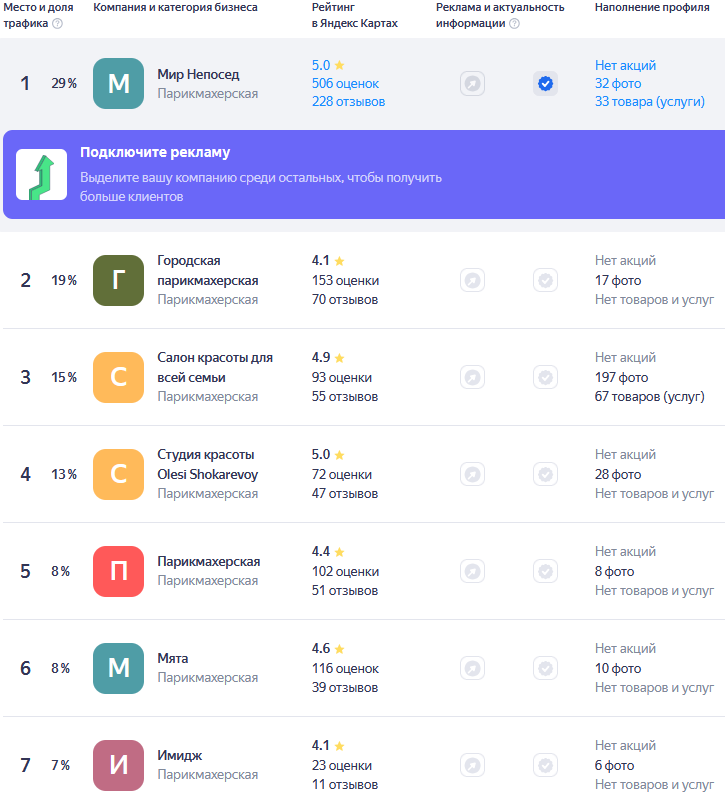
Task: Click the advertising arrow icon for Городская парикмахерская
Action: [472, 280]
